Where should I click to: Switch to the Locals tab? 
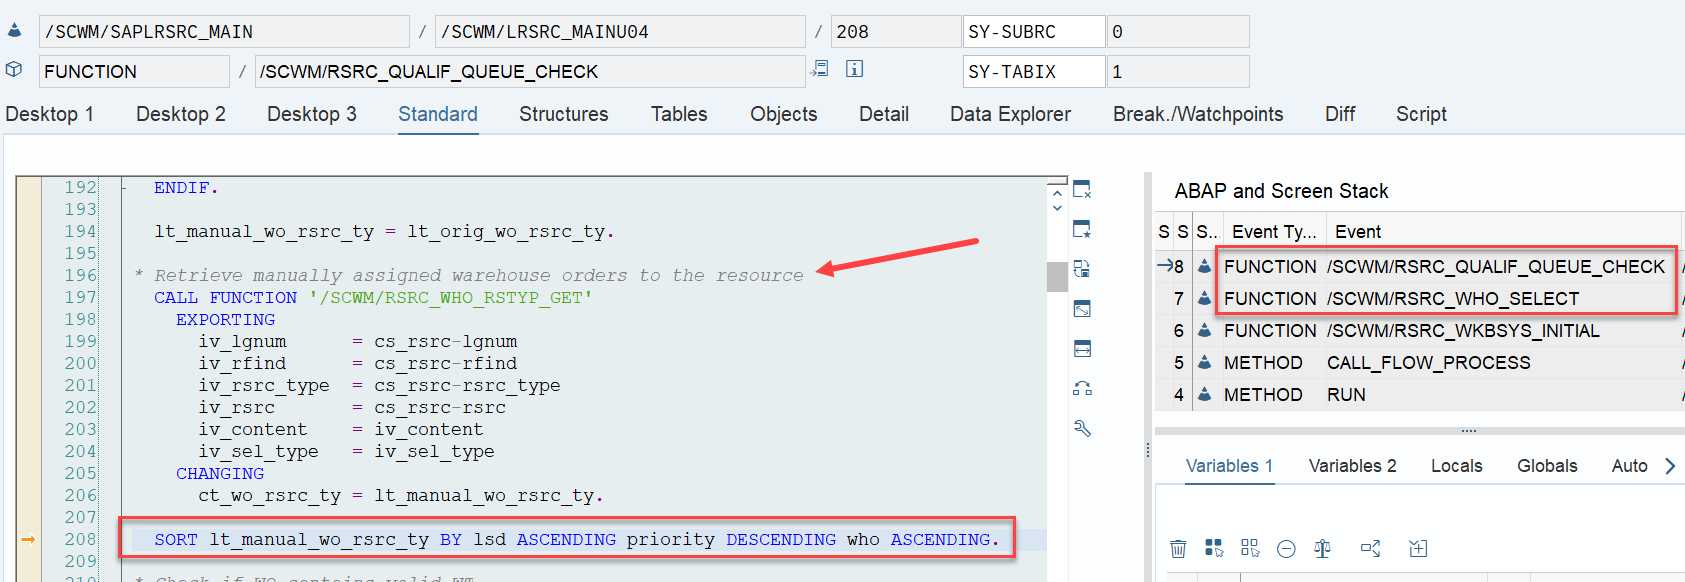coord(1456,466)
